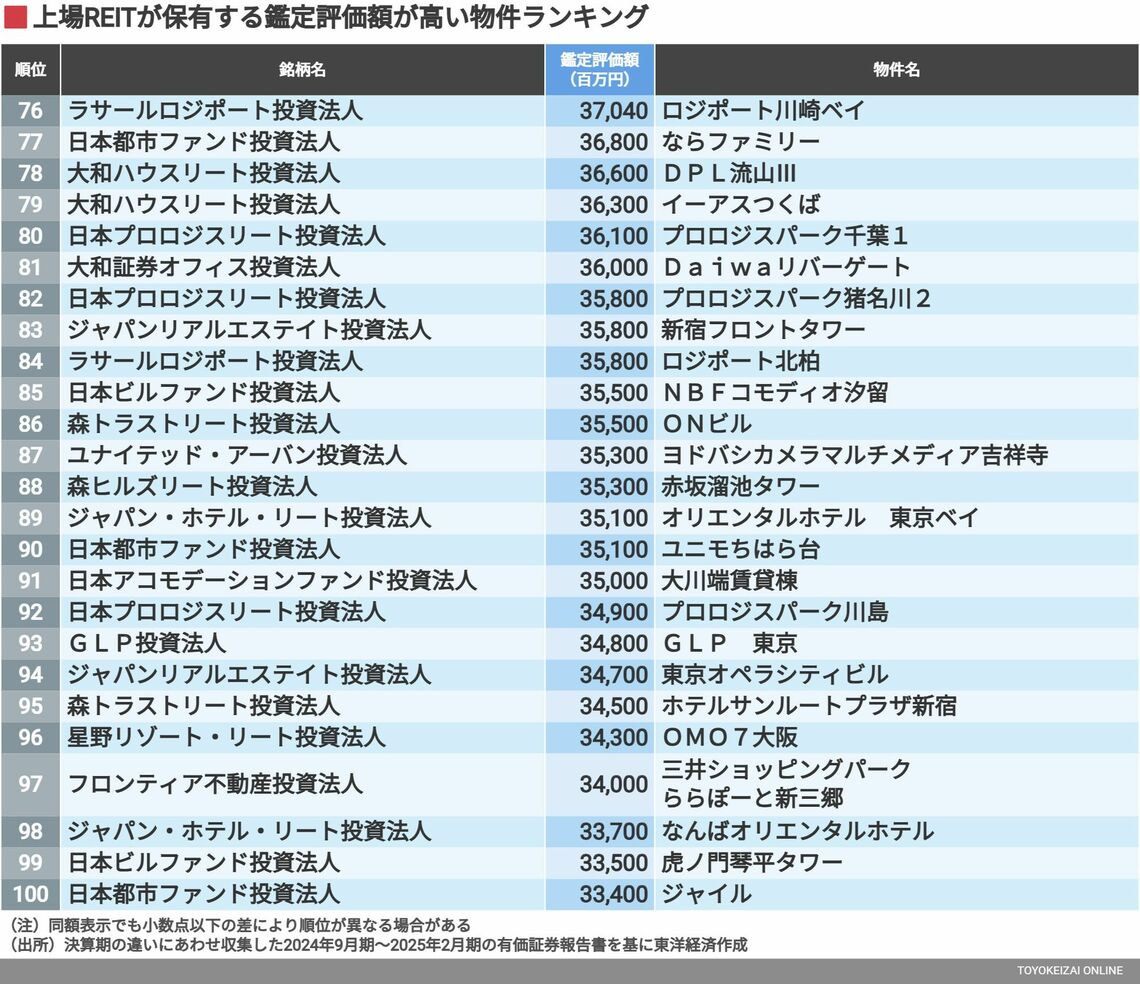Click the 新宿フロントタワー property name
The height and width of the screenshot is (984, 1140).
pos(763,330)
